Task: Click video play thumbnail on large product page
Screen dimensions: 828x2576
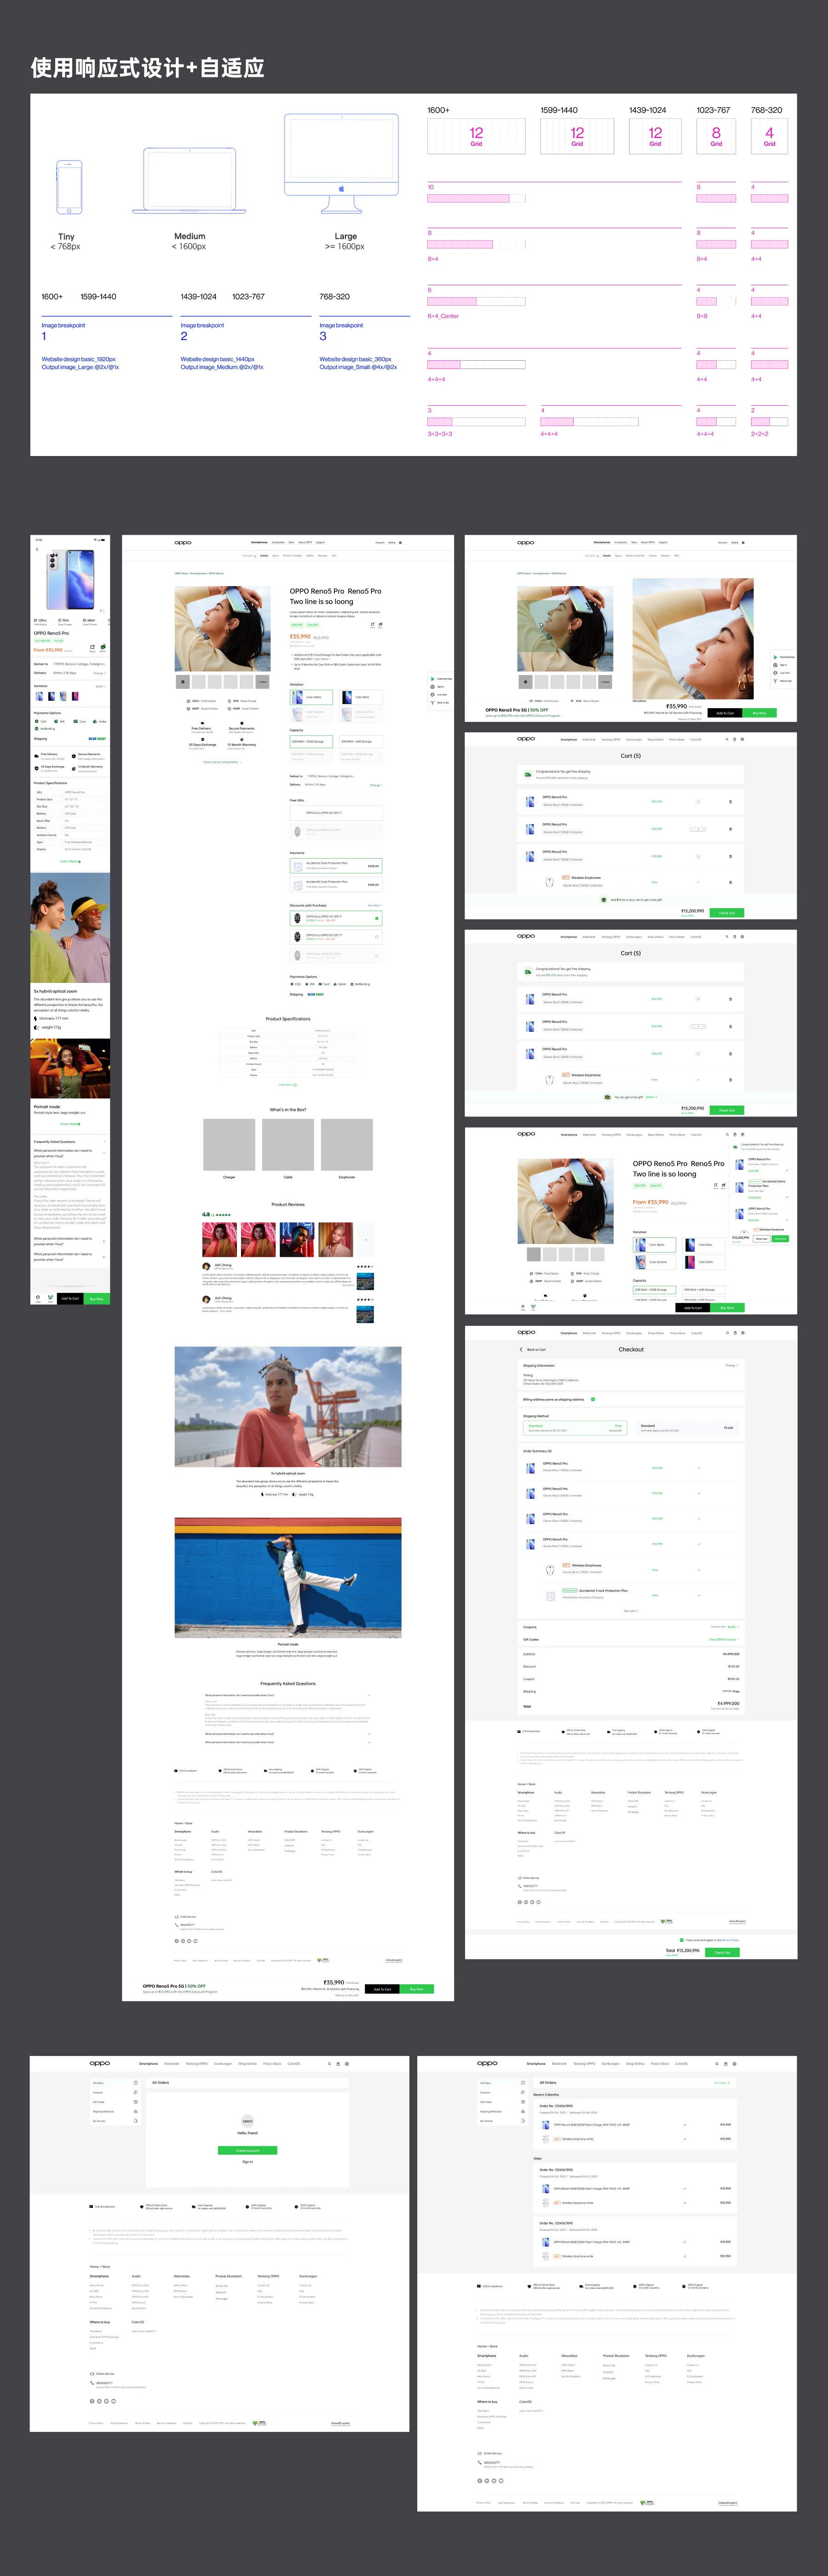Action: click(183, 682)
